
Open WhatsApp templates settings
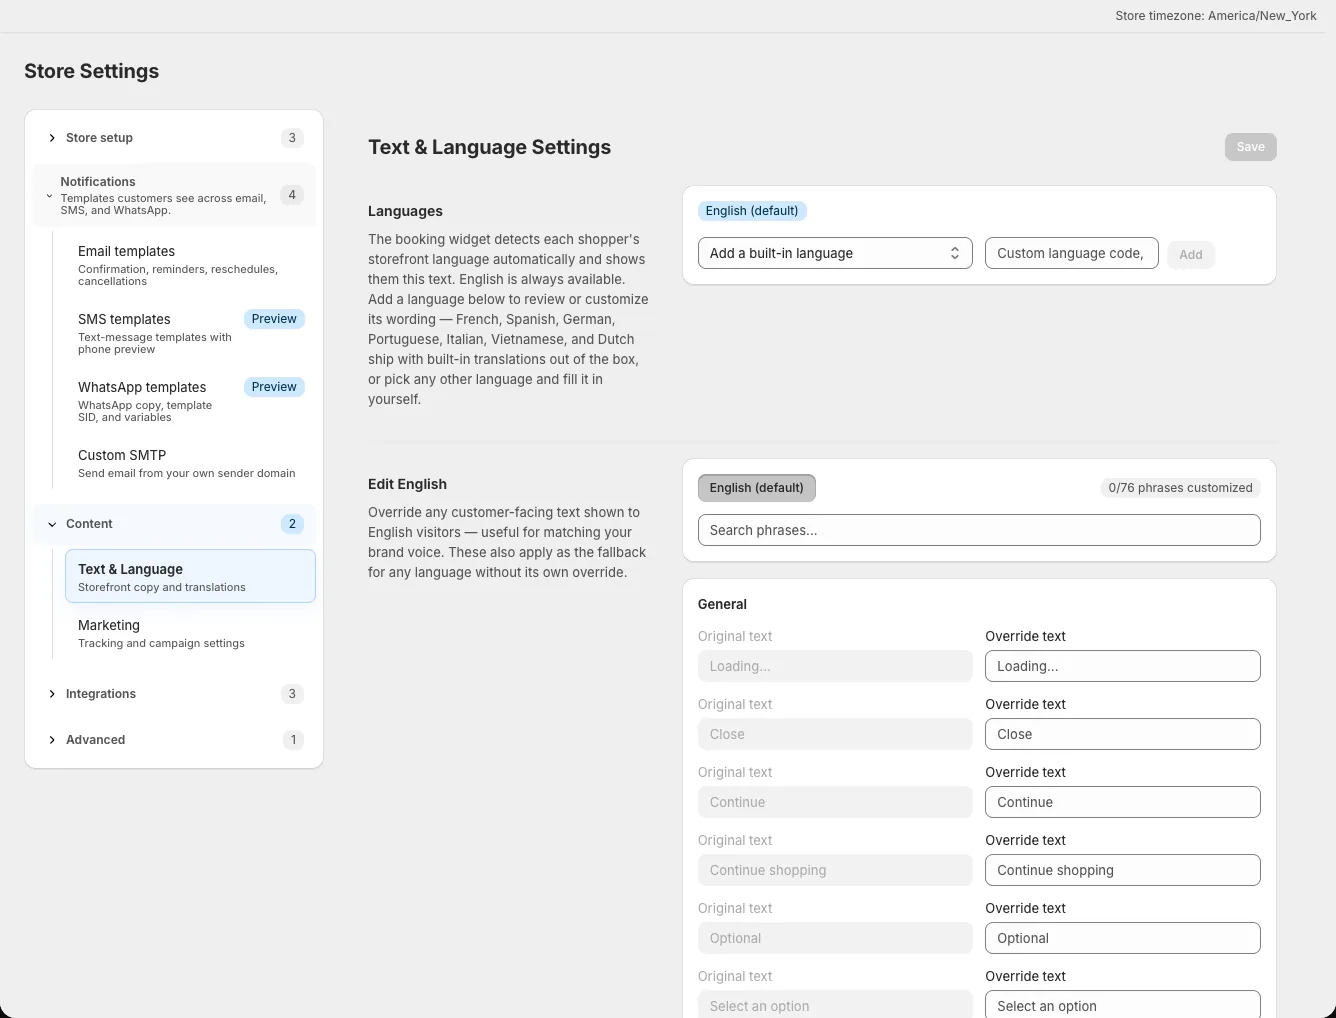[190, 402]
